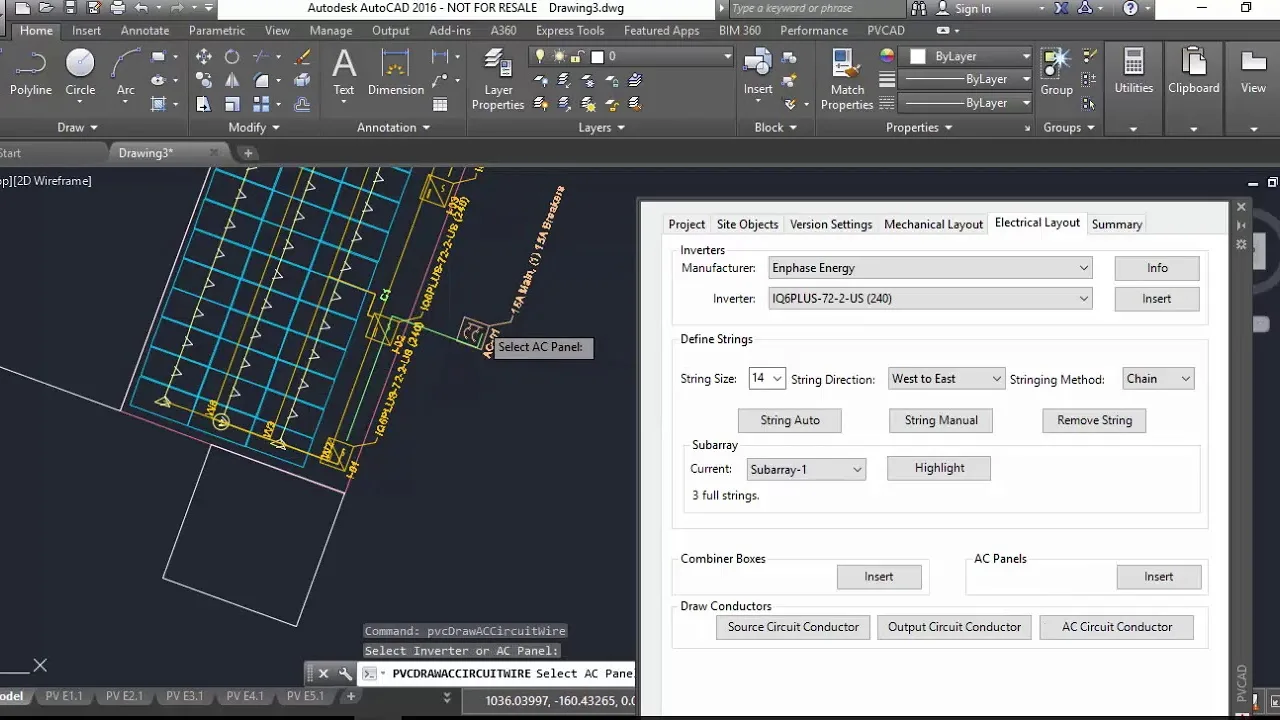This screenshot has width=1280, height=720.
Task: Select the Text annotation tool
Action: tap(344, 73)
